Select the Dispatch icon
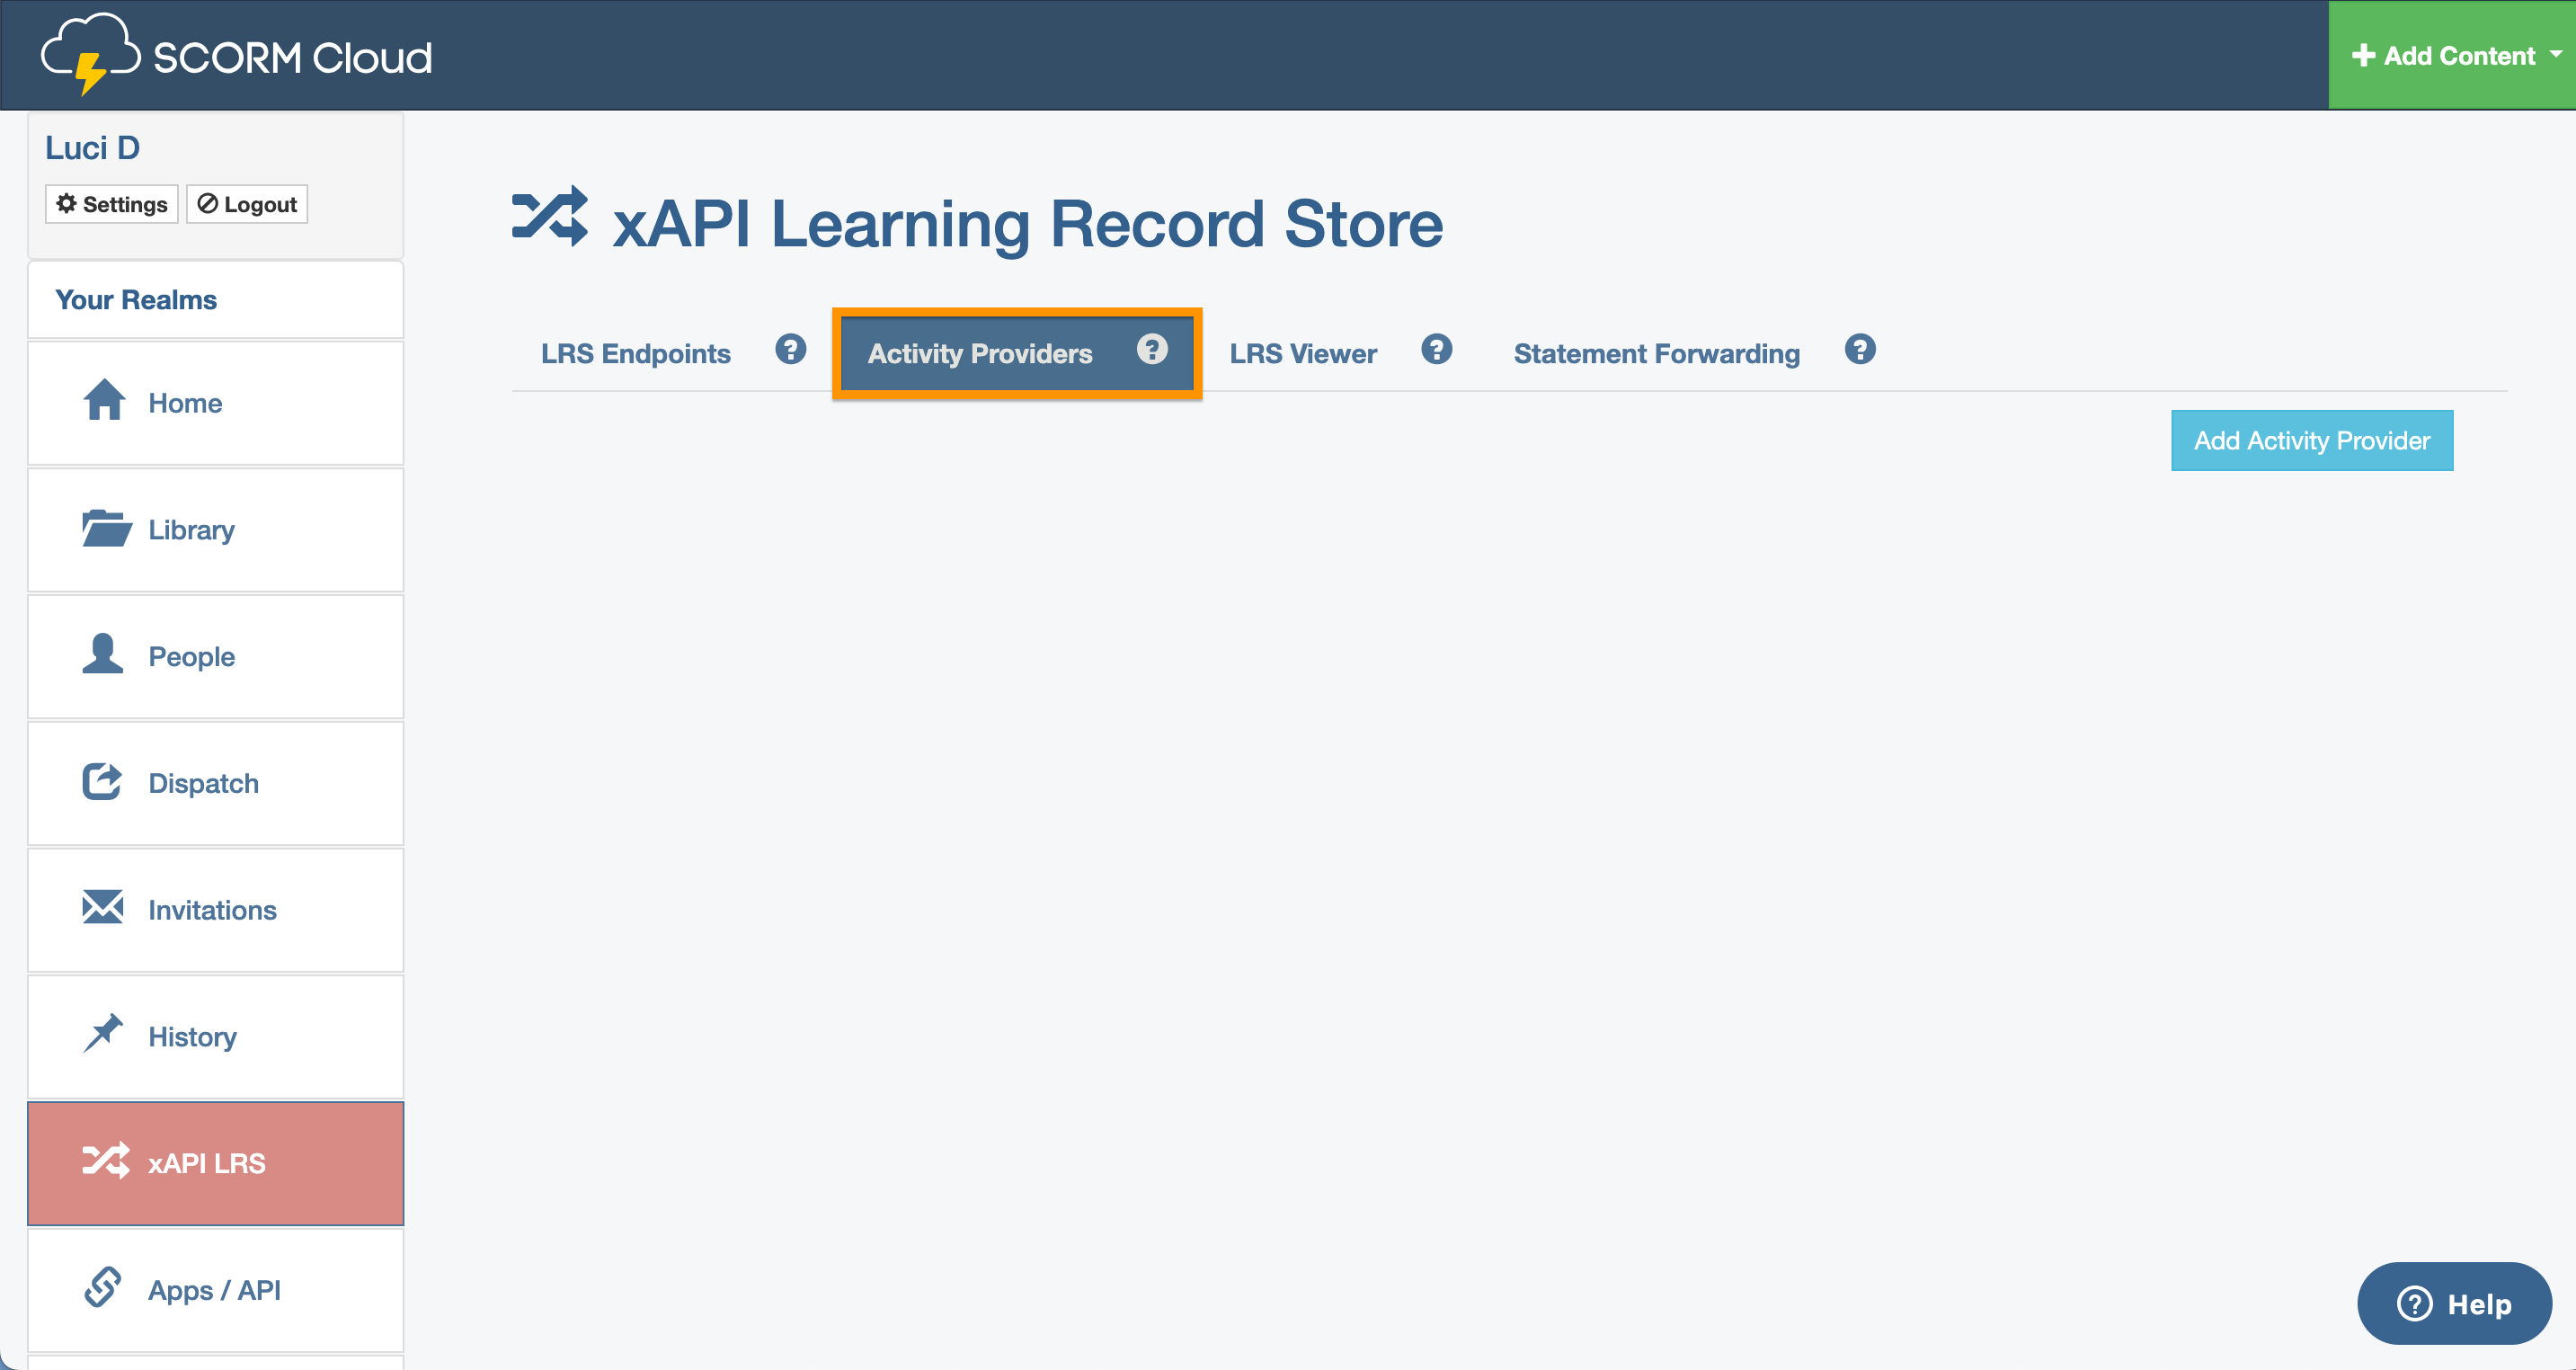Screen dimensions: 2576x1370 (x=103, y=782)
